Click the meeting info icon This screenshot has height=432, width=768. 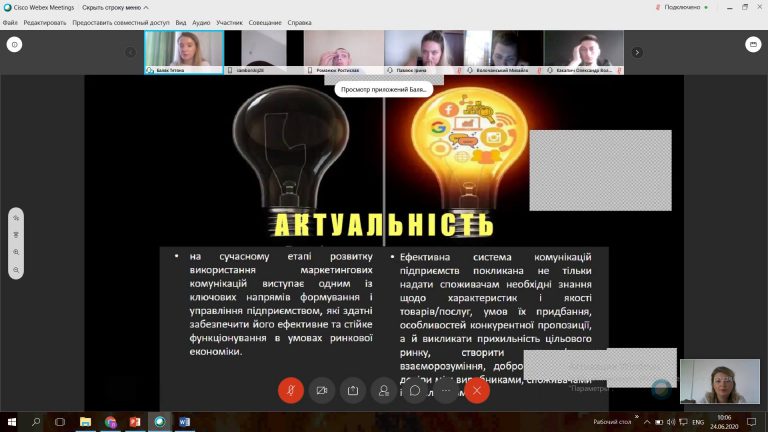(14, 45)
